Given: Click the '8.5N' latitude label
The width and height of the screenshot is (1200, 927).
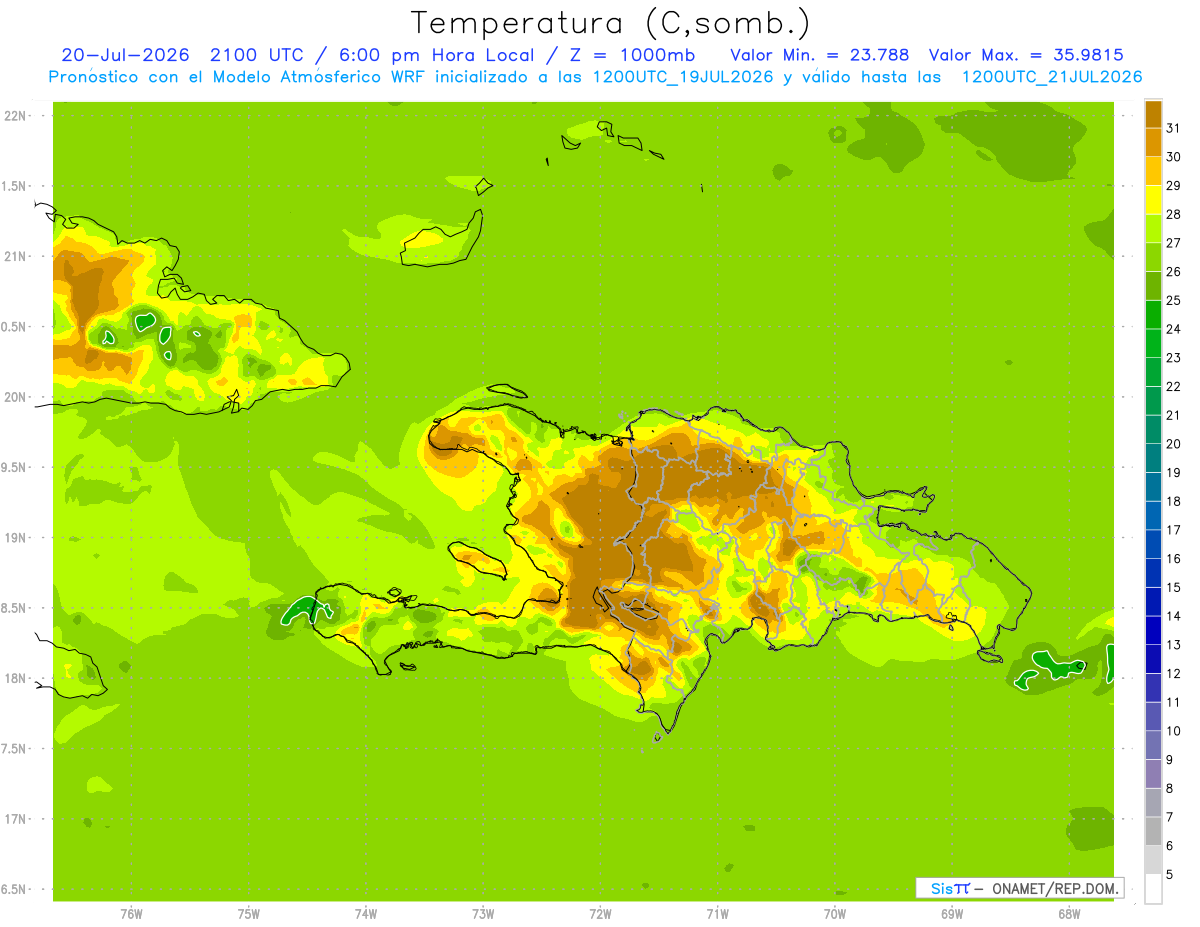Looking at the screenshot, I should (15, 609).
